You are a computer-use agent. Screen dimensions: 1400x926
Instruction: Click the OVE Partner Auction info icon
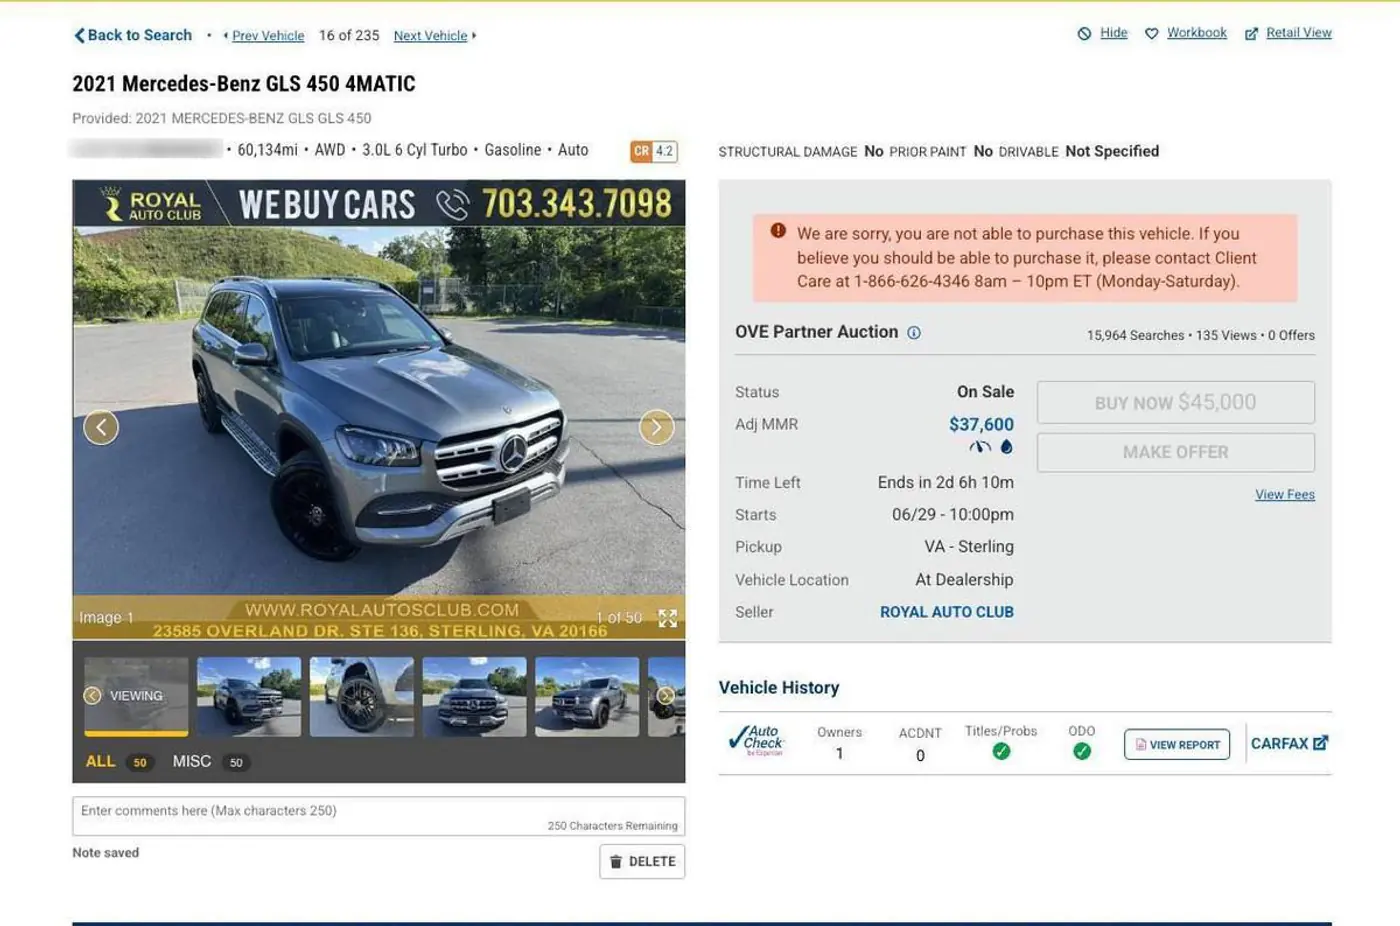914,333
